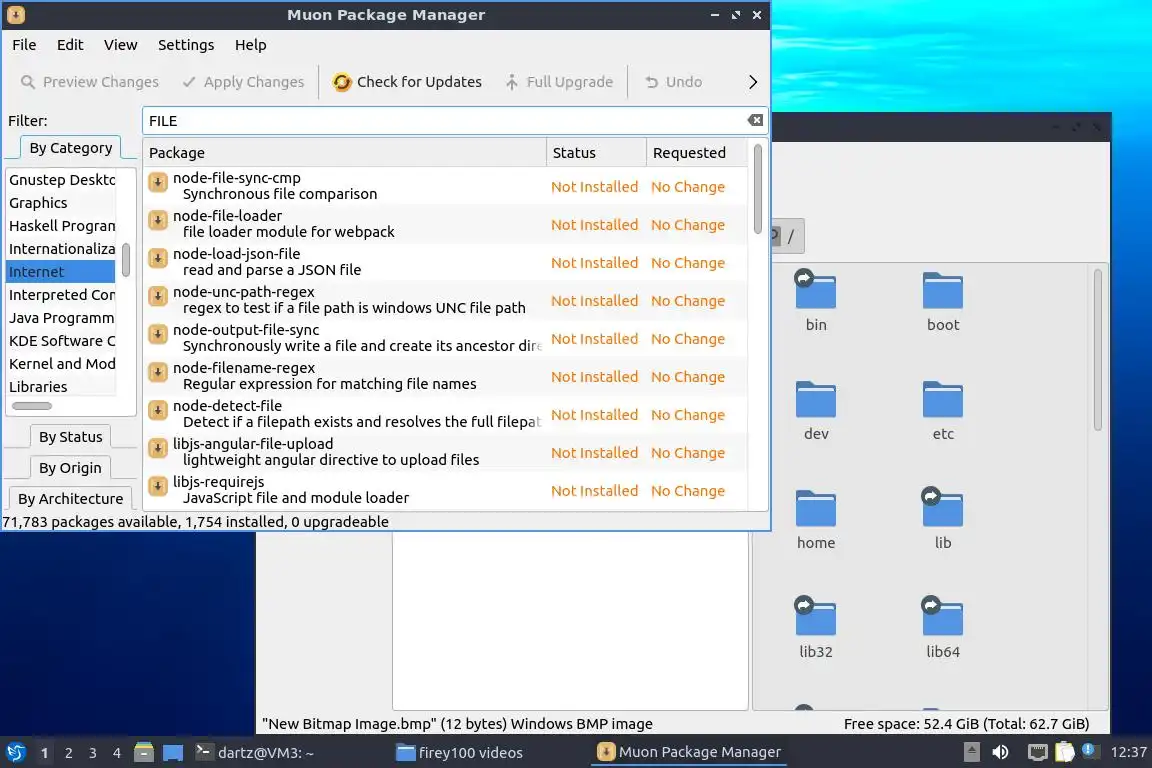Select the Kernel and Modules category
The height and width of the screenshot is (768, 1152).
(x=61, y=364)
